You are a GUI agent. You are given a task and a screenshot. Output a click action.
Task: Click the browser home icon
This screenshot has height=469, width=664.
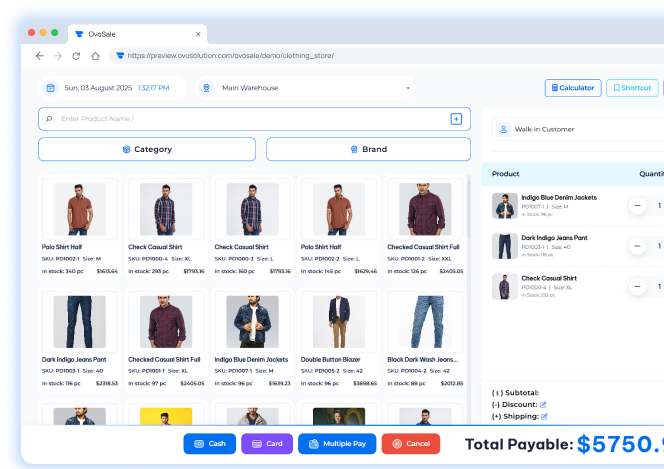click(x=95, y=56)
